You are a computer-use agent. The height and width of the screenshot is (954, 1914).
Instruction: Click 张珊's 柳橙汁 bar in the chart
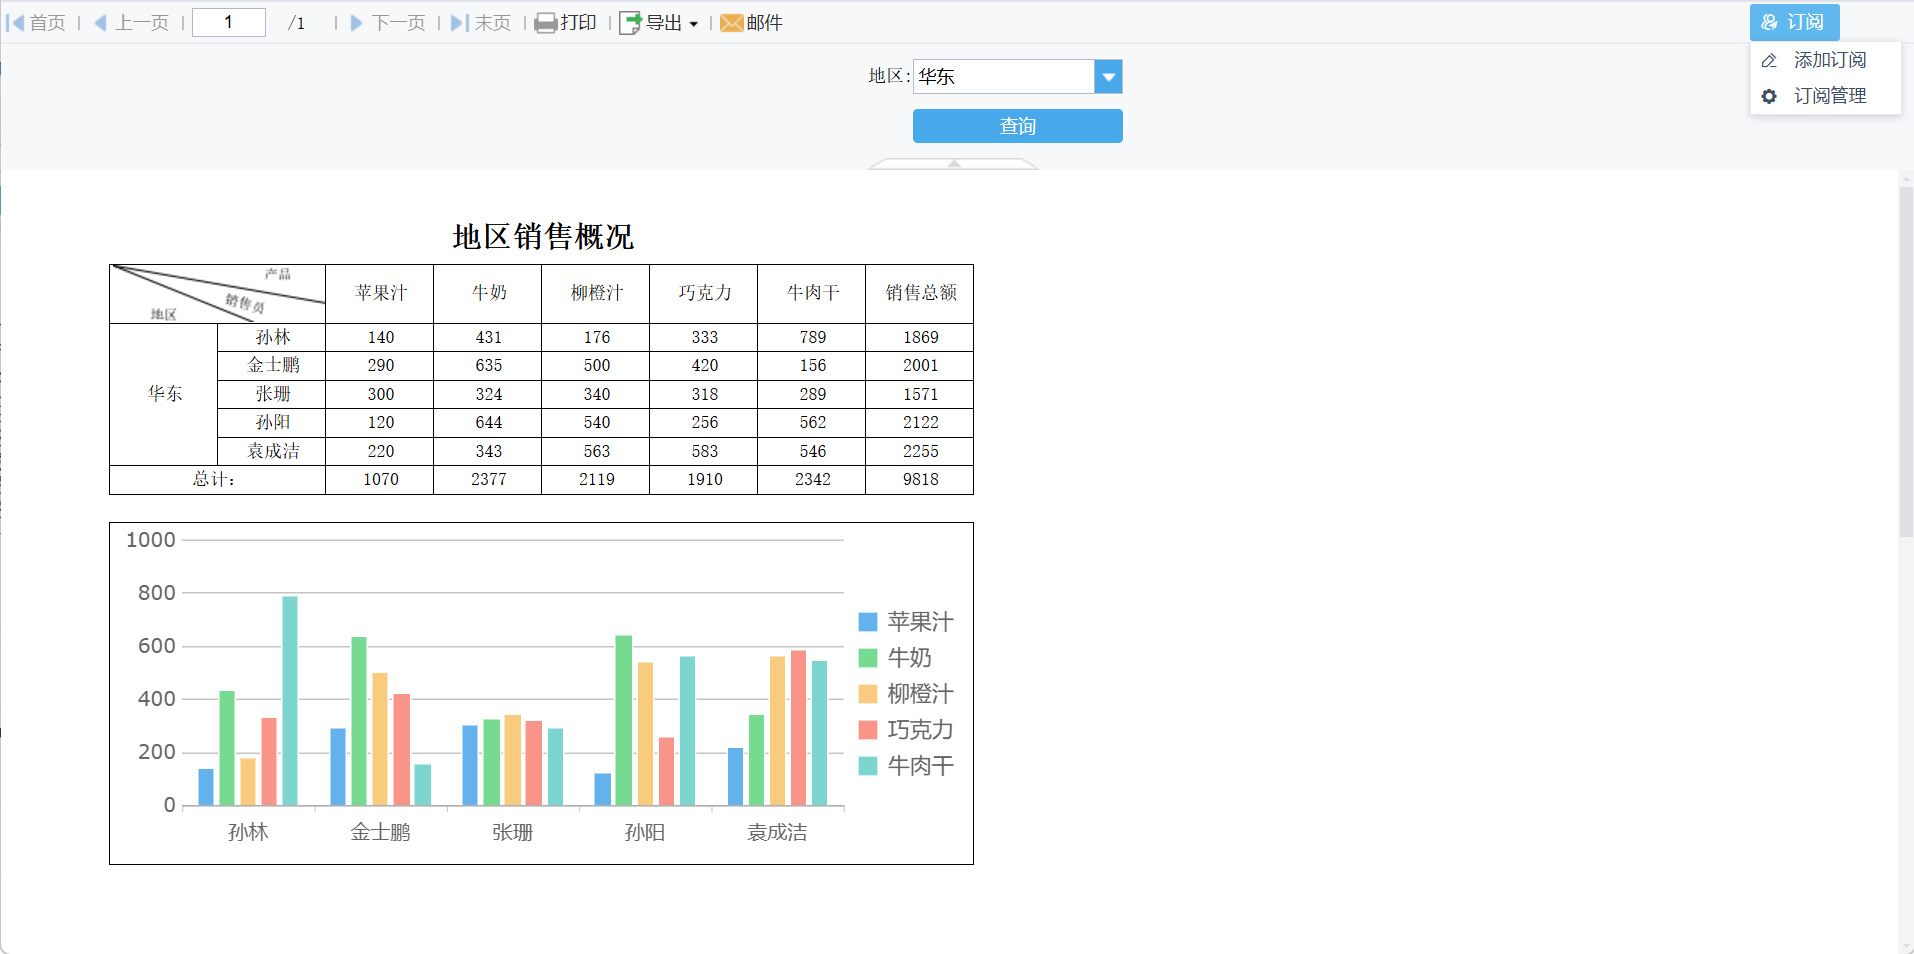pyautogui.click(x=512, y=760)
